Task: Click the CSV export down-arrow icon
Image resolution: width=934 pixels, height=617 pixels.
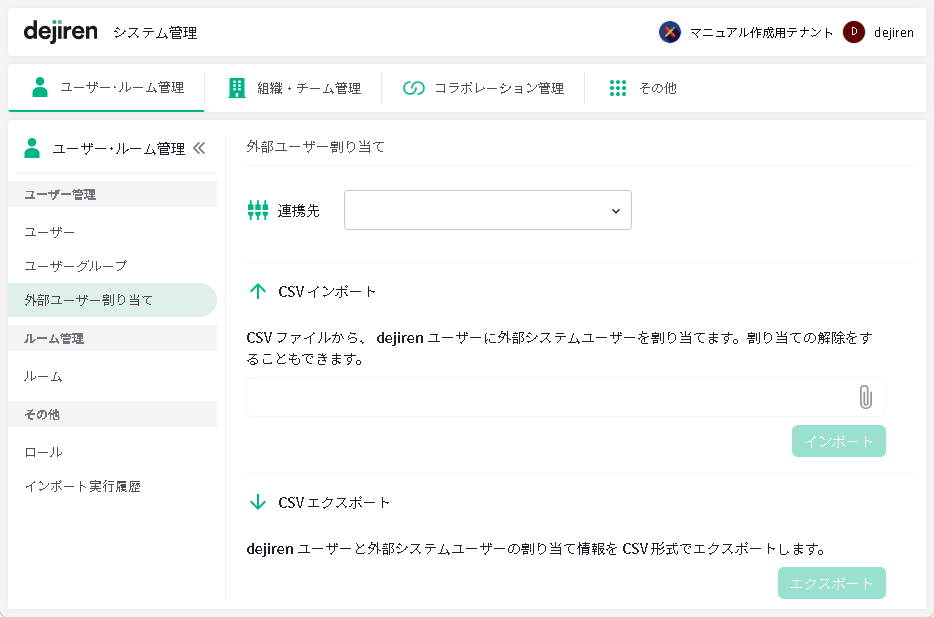Action: pyautogui.click(x=257, y=502)
